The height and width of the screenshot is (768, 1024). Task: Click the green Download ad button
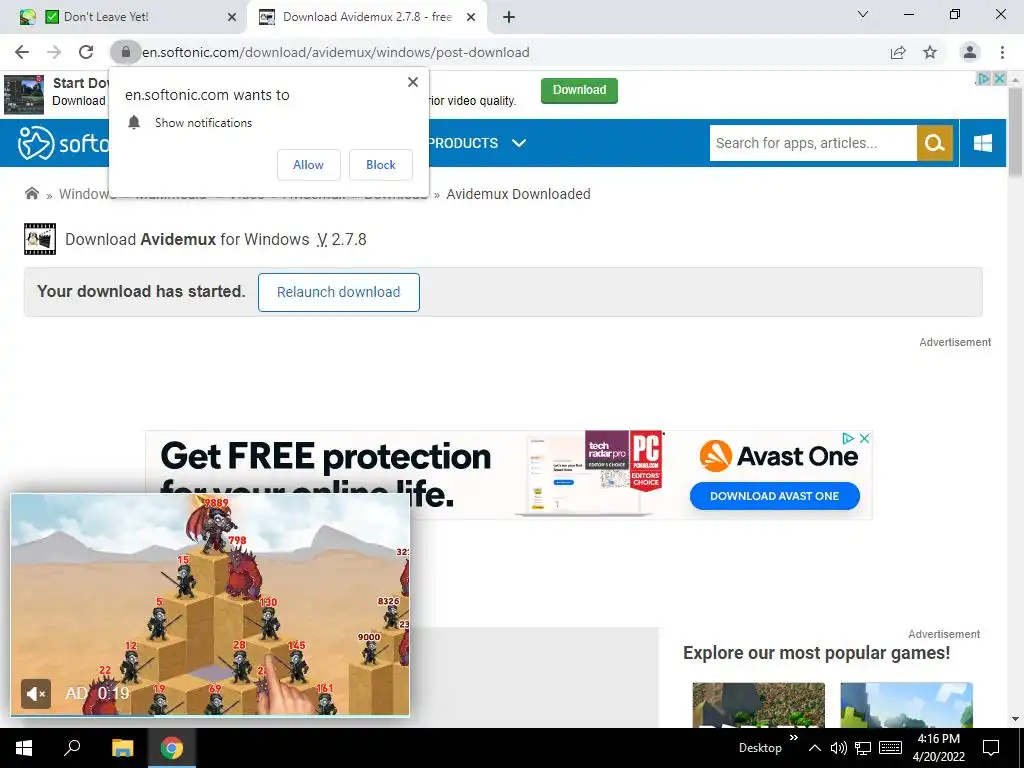coord(579,90)
